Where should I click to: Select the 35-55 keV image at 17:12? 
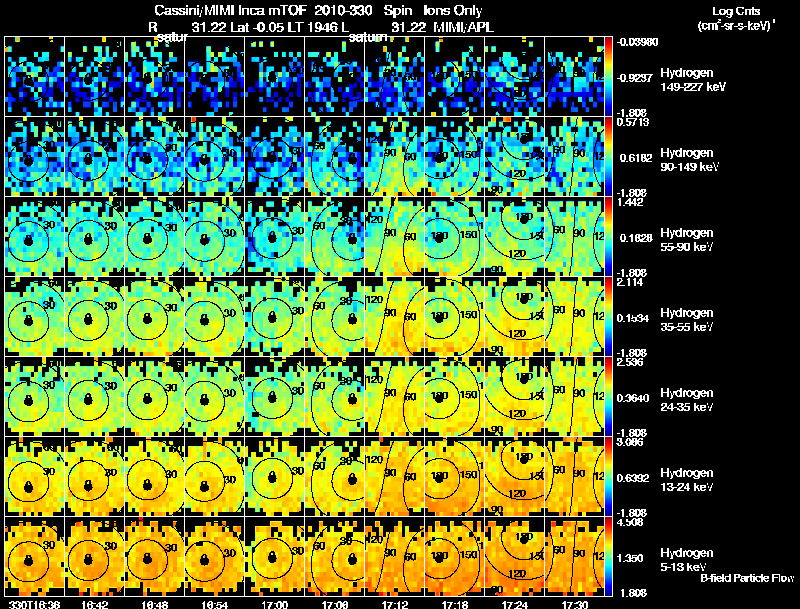(x=394, y=316)
